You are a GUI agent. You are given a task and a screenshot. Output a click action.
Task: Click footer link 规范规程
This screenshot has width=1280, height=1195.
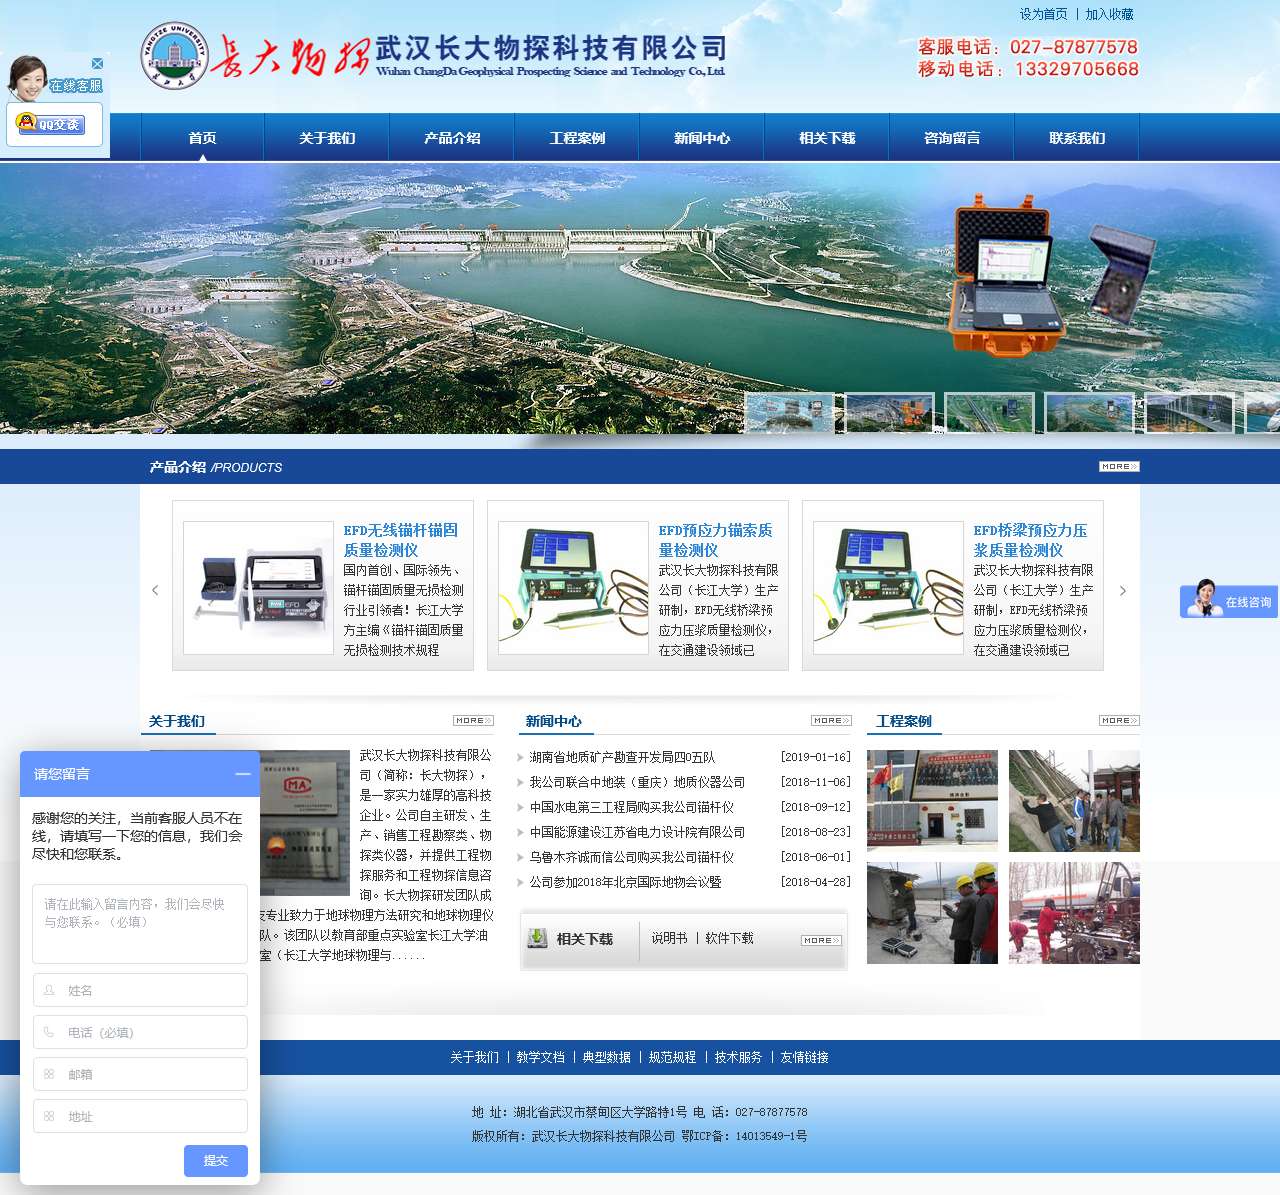672,1058
